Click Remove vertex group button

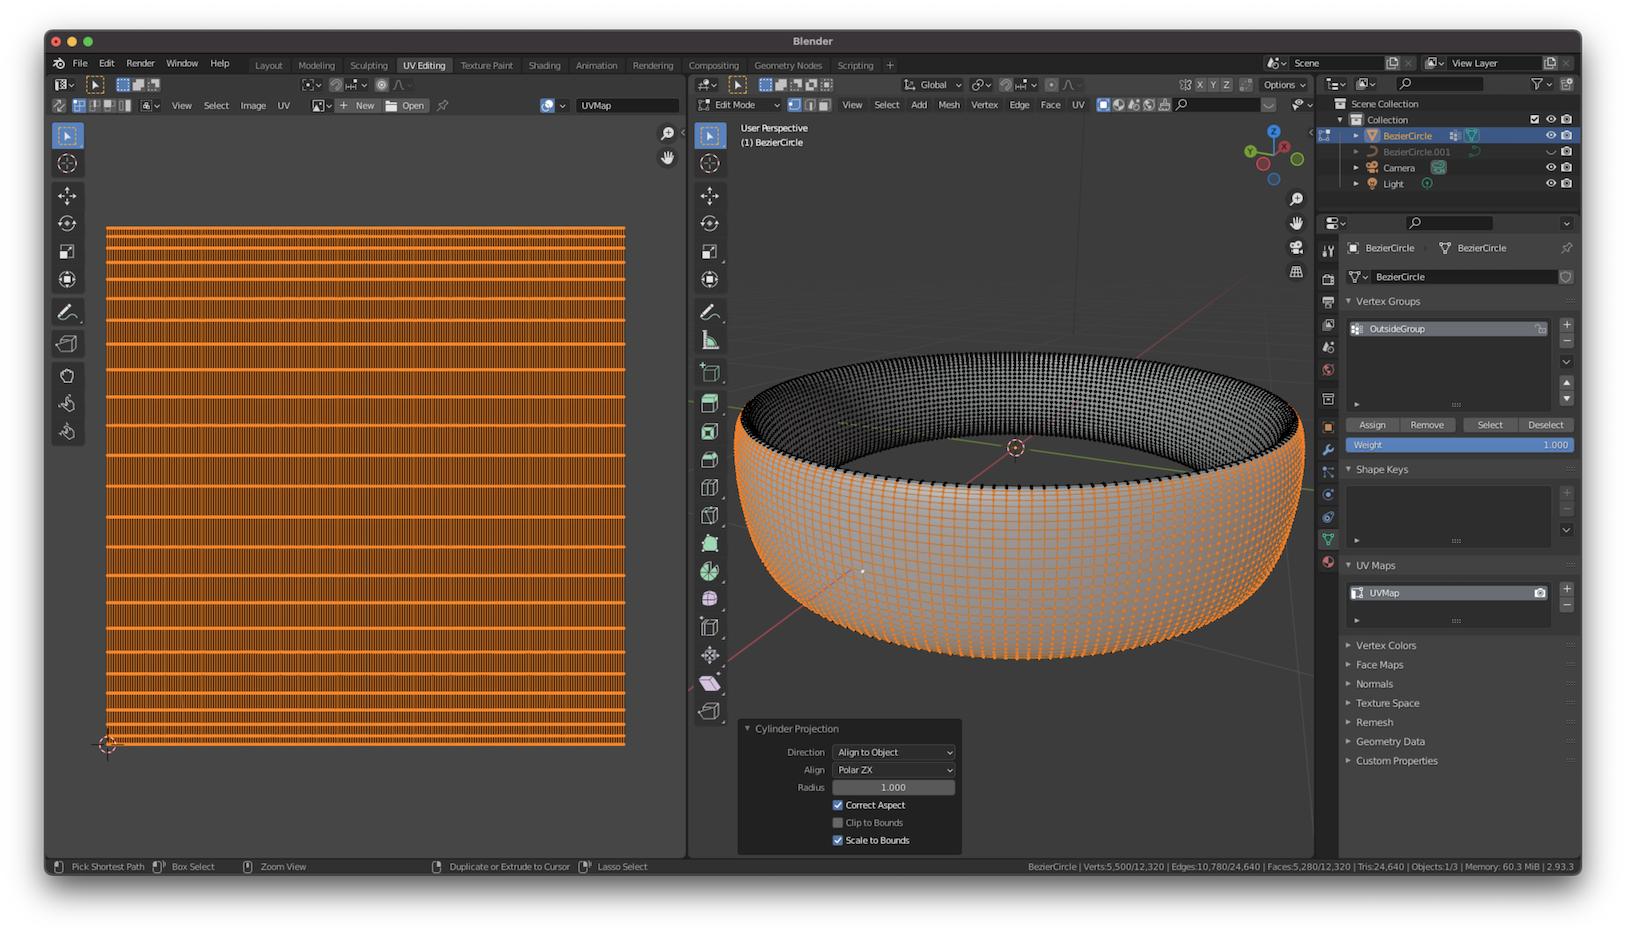pos(1427,425)
